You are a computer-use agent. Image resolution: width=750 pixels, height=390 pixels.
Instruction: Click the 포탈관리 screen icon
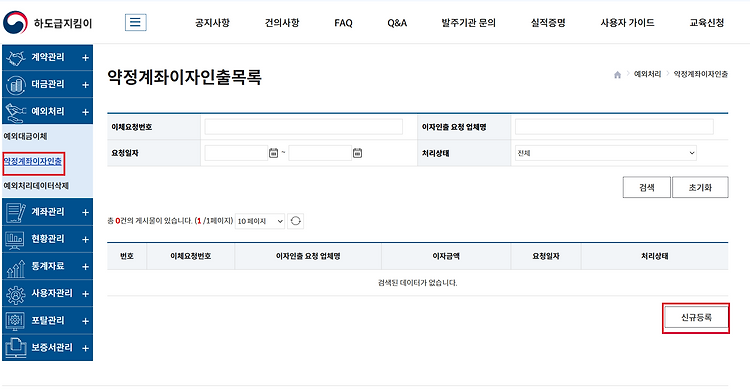(15, 321)
